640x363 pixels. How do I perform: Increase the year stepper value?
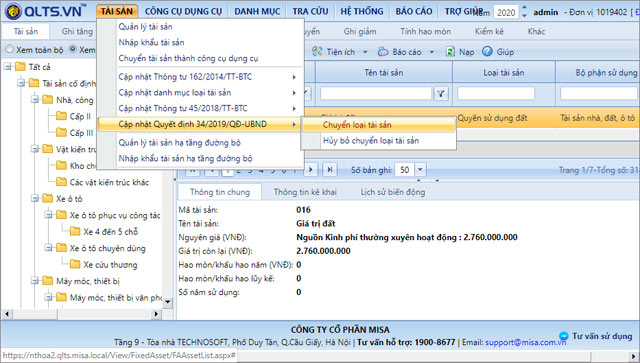coord(524,8)
